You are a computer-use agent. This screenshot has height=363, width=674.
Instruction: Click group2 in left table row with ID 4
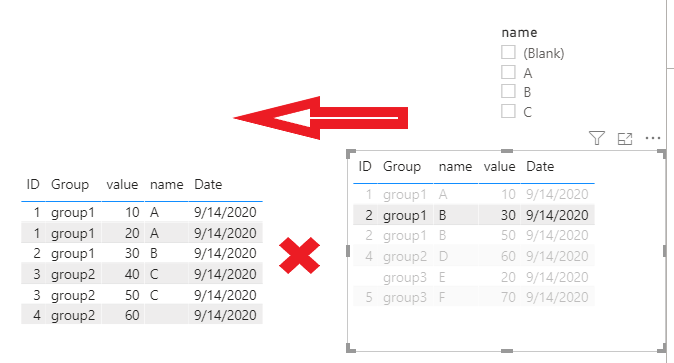73,316
